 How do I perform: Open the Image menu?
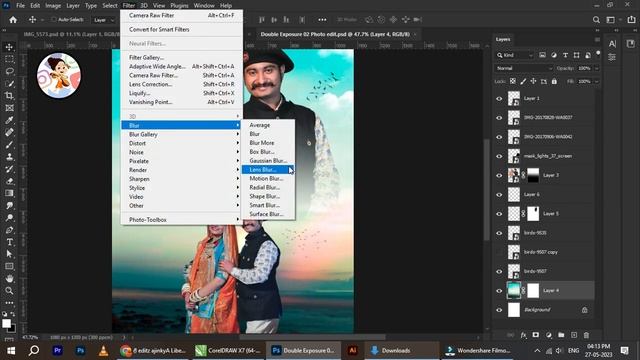[53, 5]
